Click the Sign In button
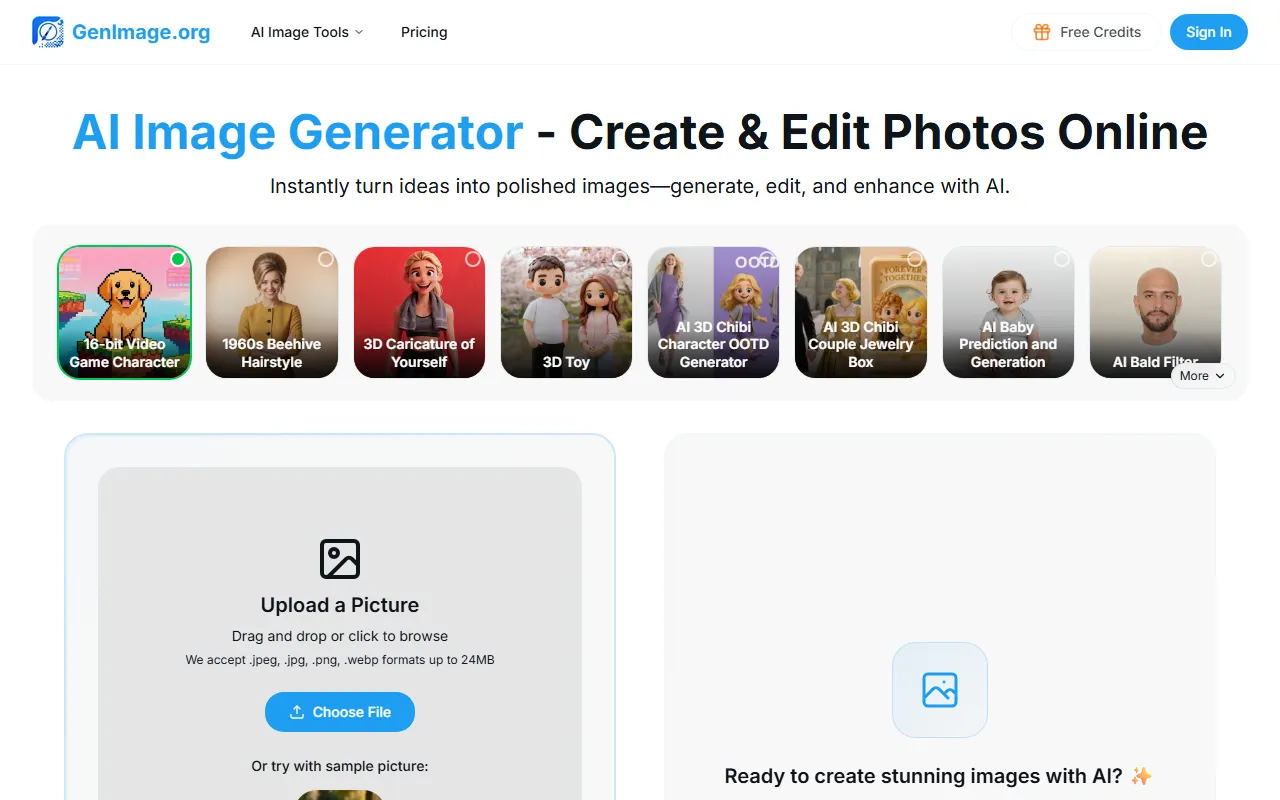This screenshot has height=800, width=1280. 1209,32
